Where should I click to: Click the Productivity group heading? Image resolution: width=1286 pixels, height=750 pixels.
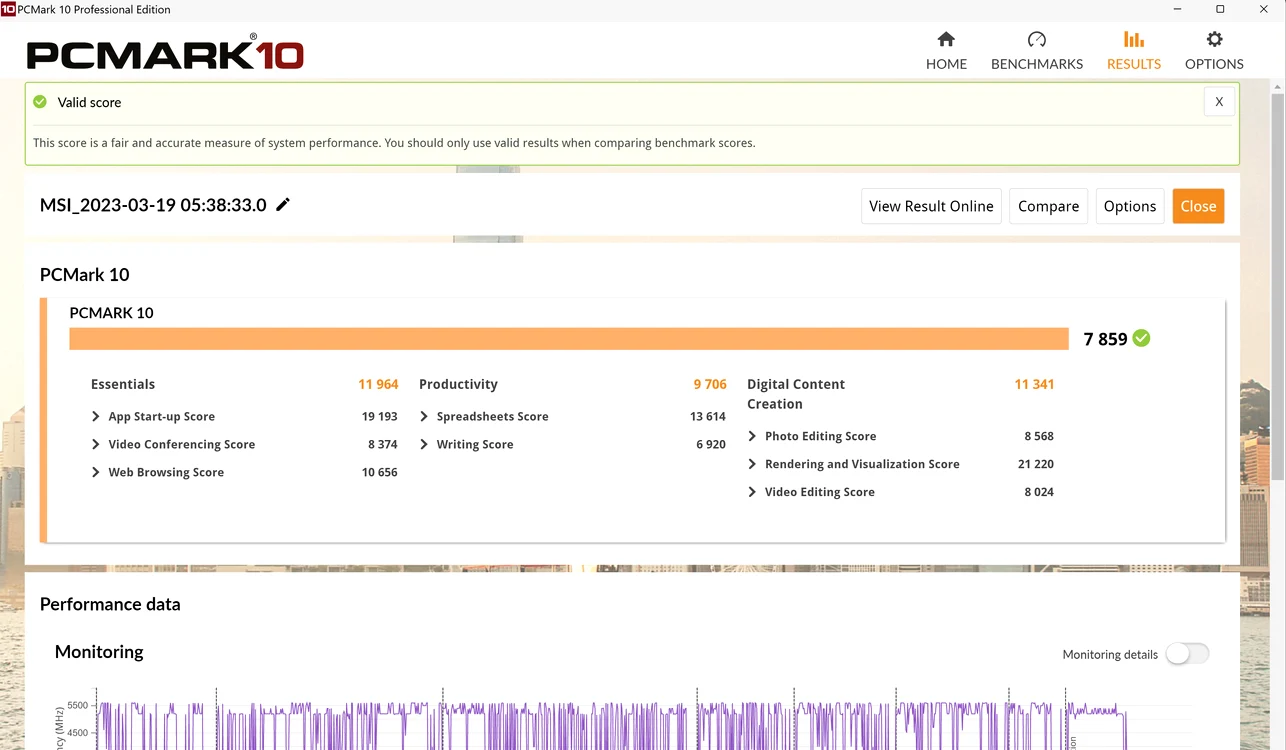click(x=458, y=384)
